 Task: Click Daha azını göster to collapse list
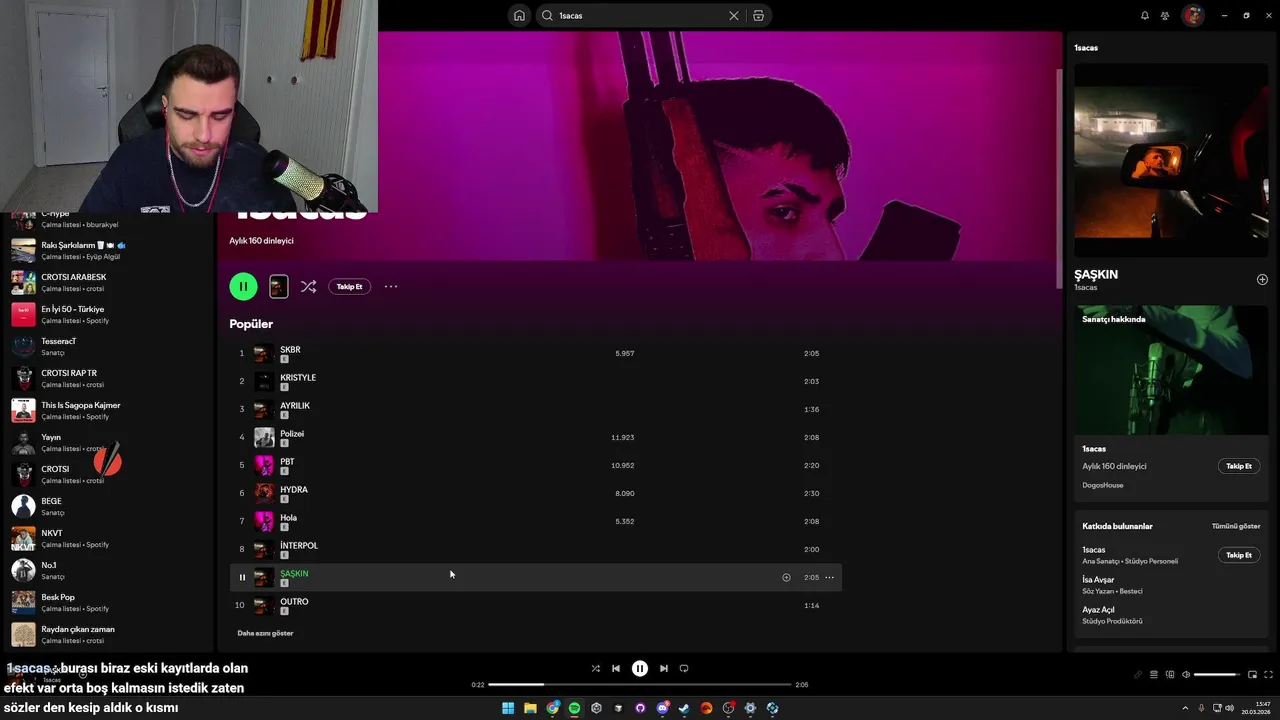pos(265,633)
